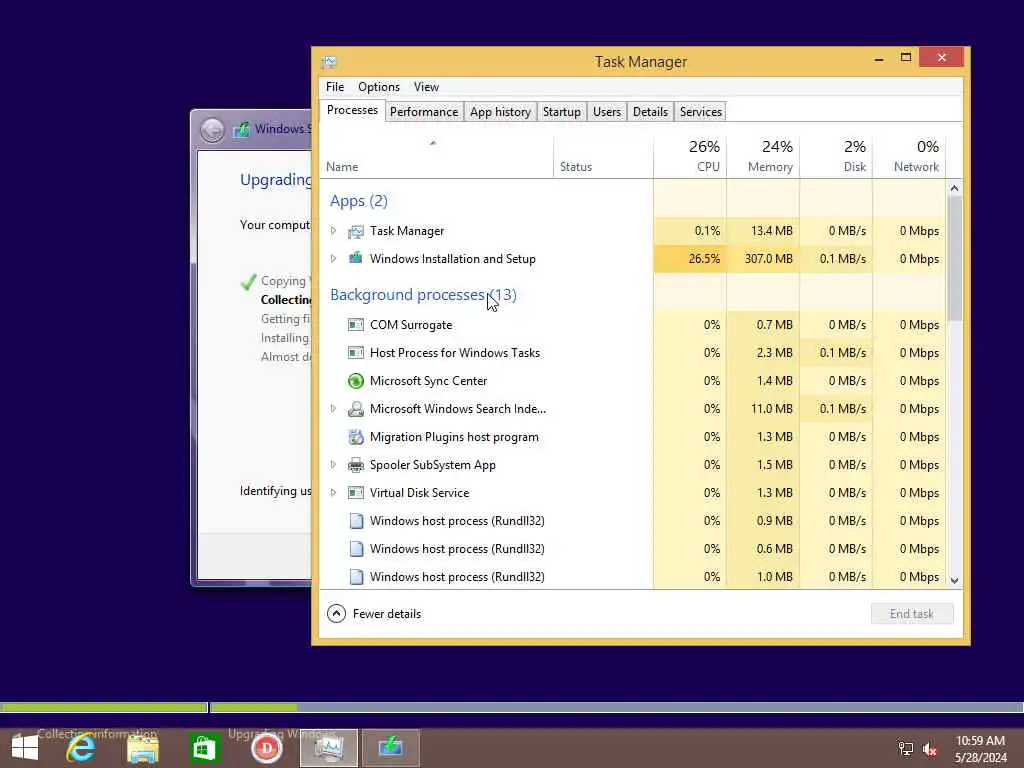Viewport: 1024px width, 768px height.
Task: Open the View menu
Action: (x=426, y=87)
